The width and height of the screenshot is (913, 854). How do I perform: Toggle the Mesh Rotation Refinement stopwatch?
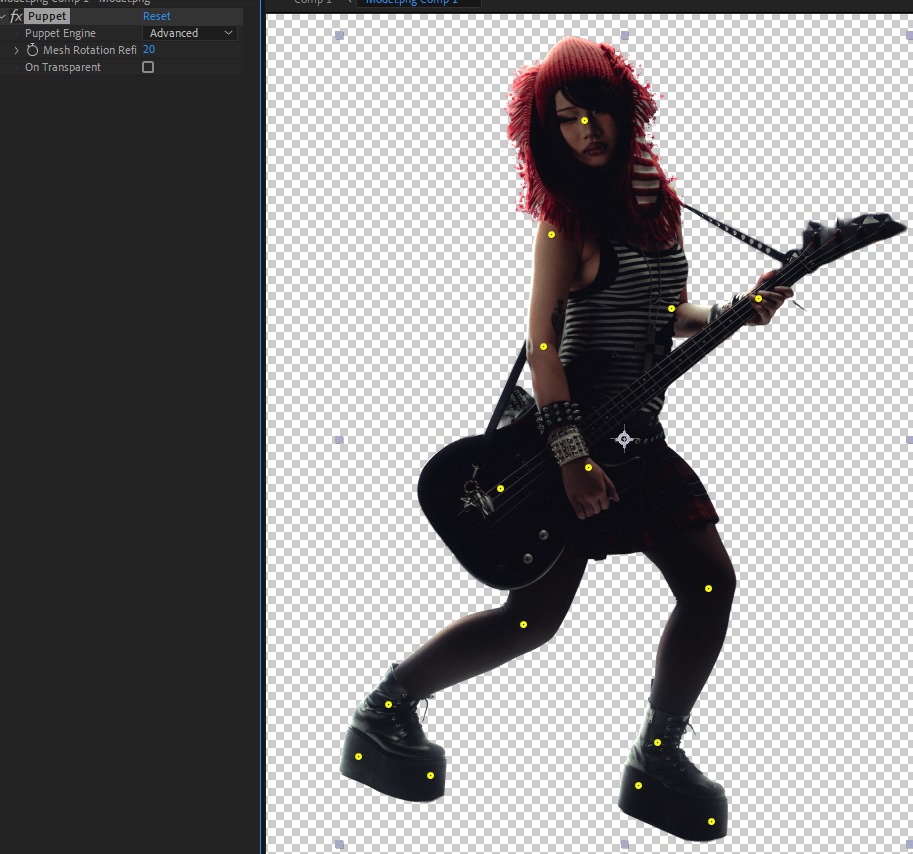32,50
